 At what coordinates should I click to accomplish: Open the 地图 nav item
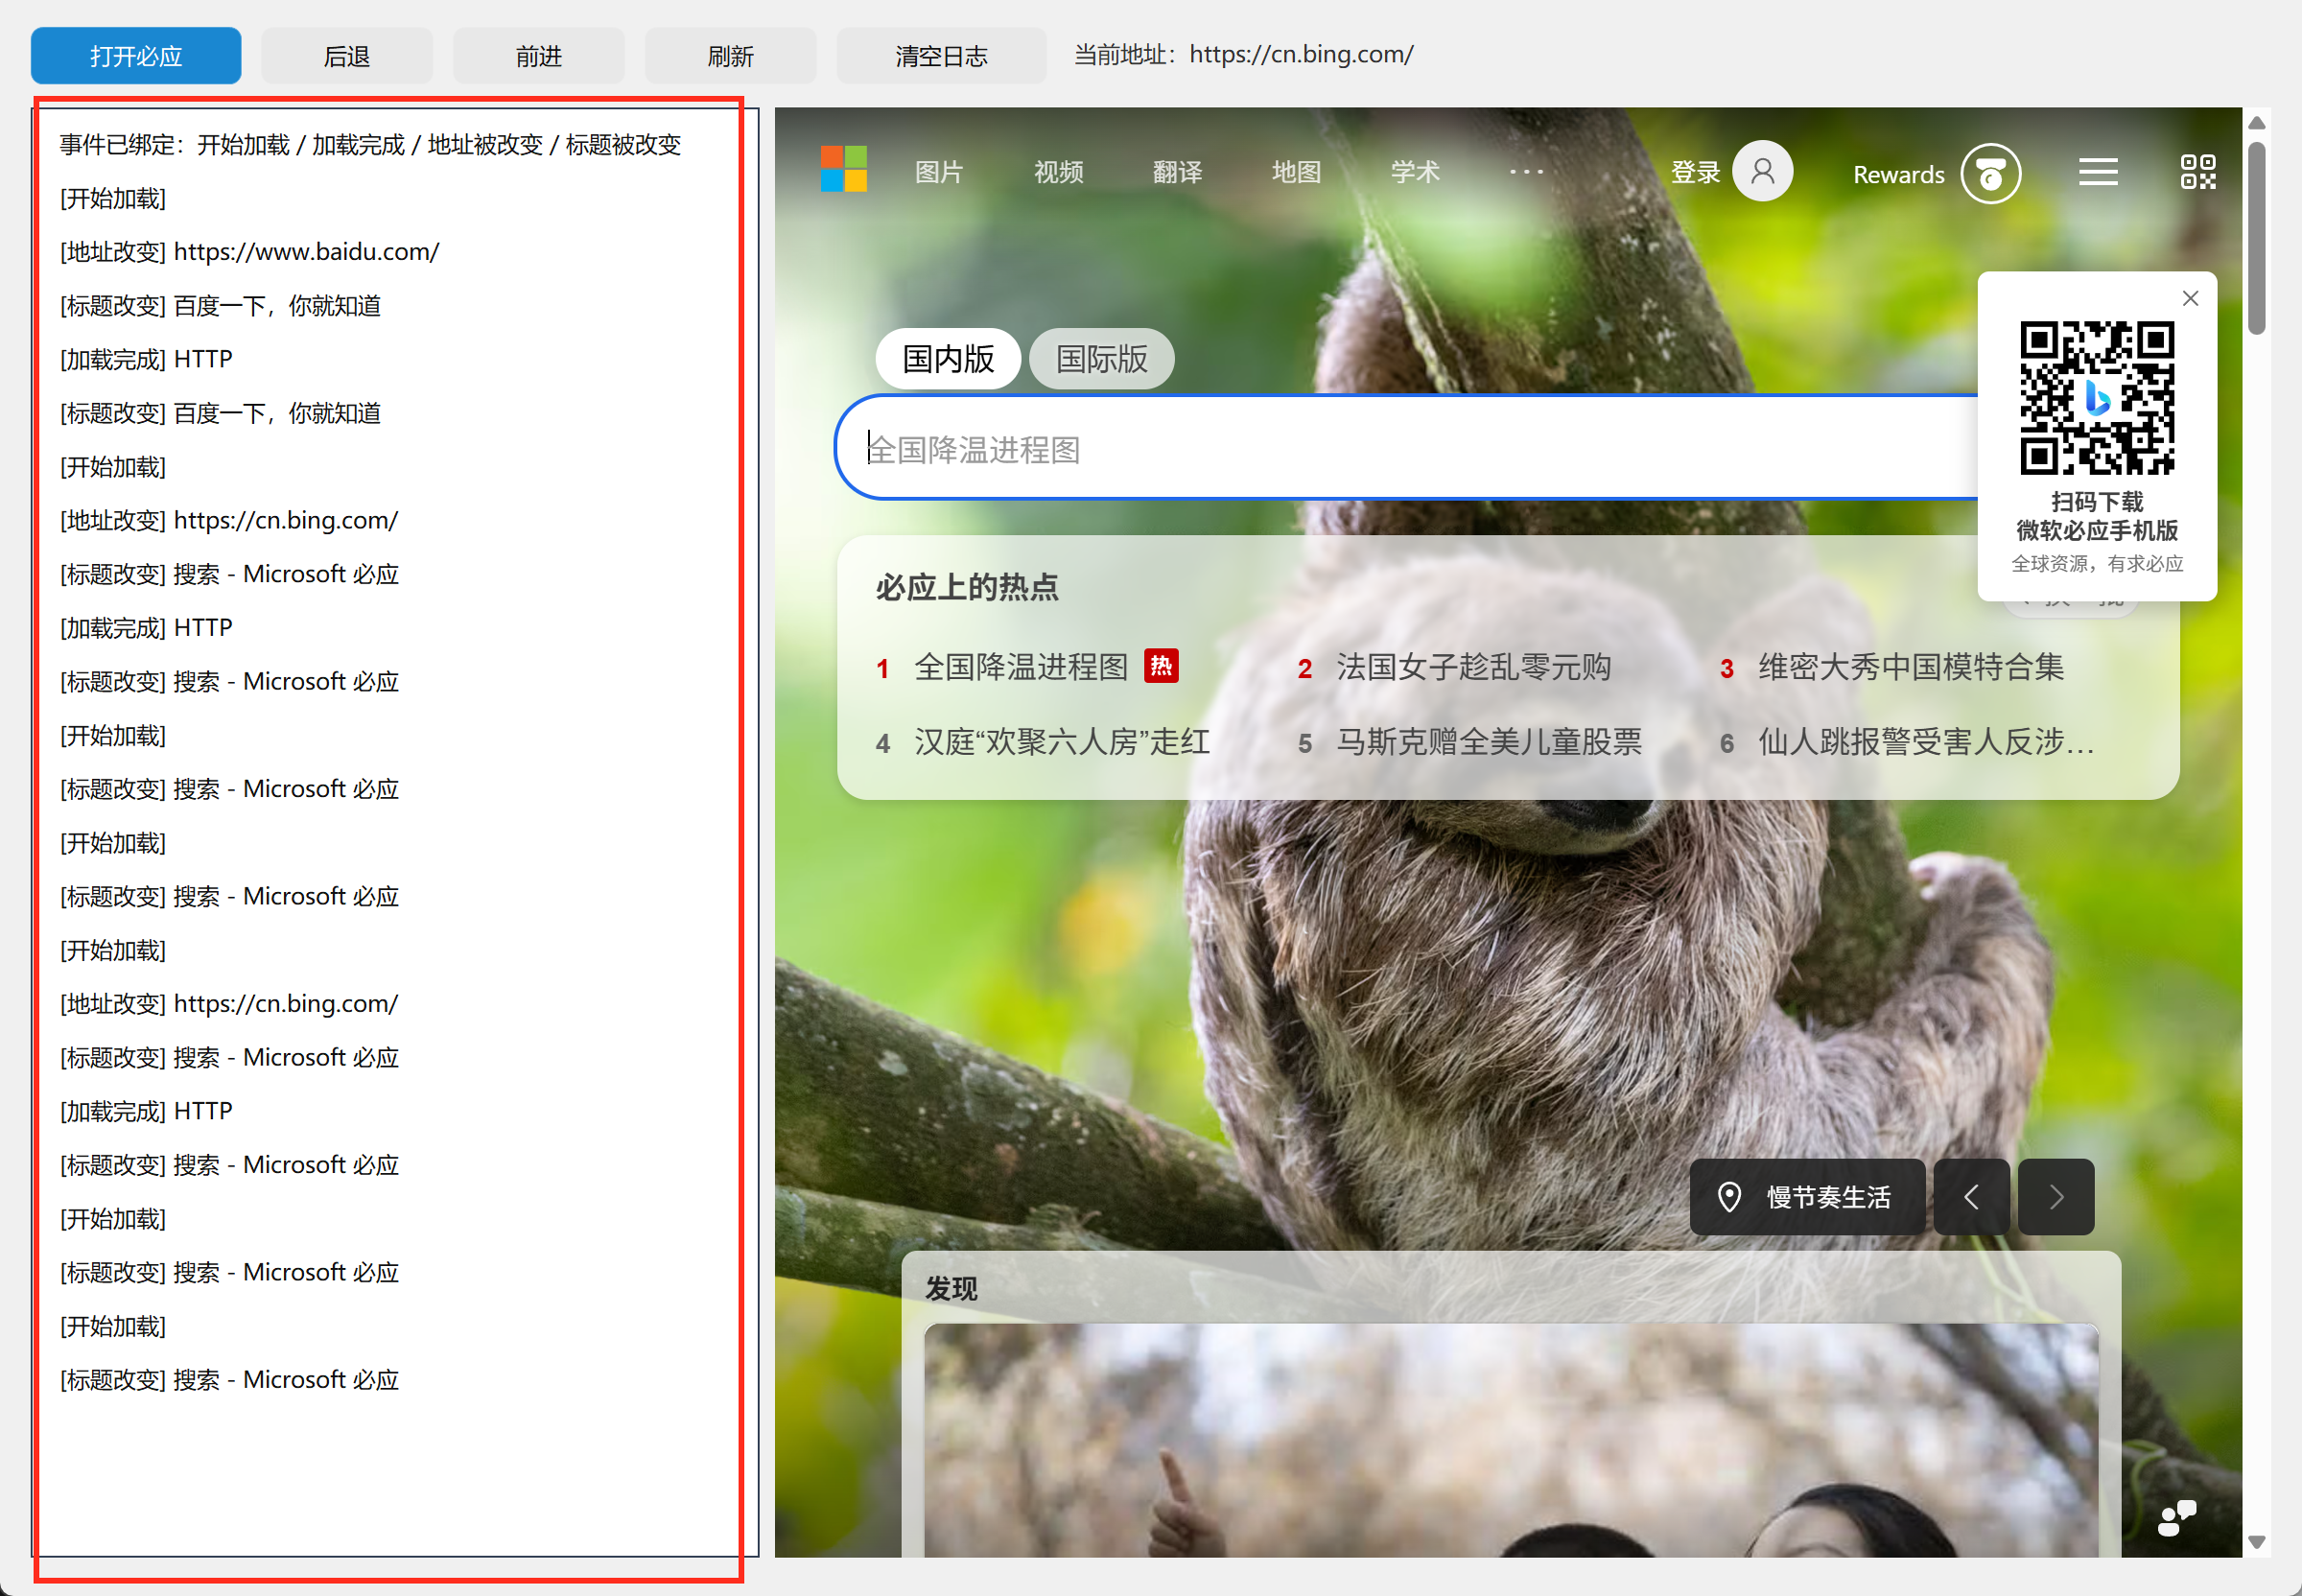[x=1296, y=172]
